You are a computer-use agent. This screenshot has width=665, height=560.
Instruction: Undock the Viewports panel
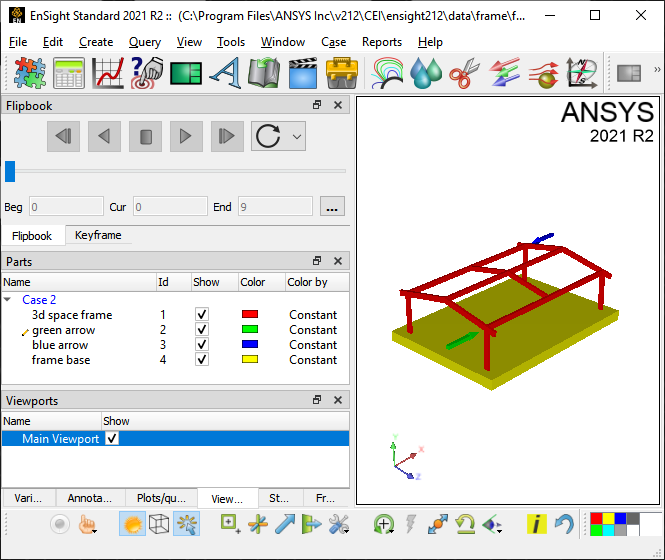317,400
